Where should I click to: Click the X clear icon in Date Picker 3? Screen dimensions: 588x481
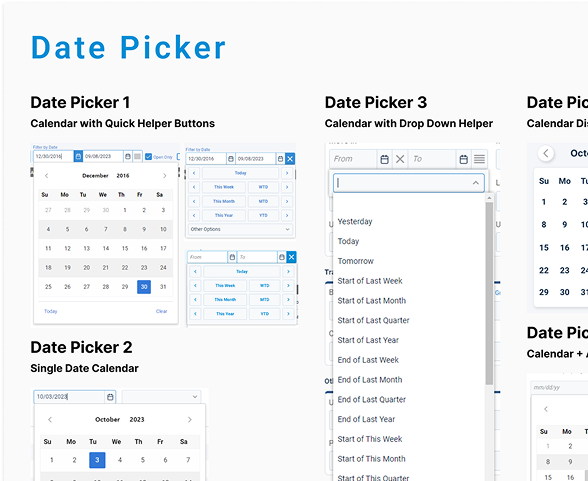tap(400, 159)
